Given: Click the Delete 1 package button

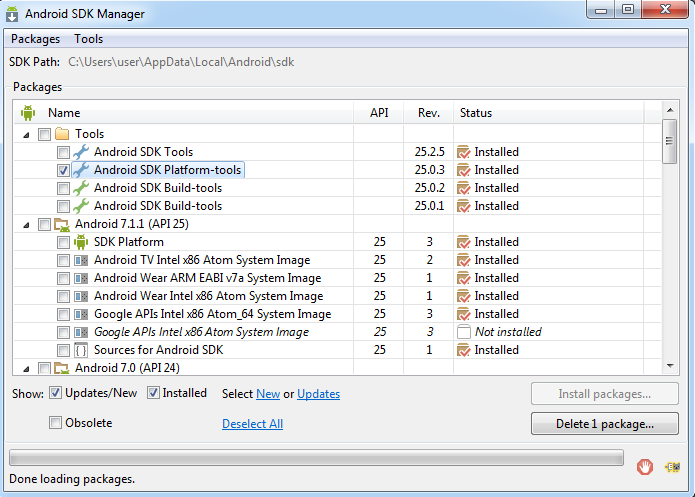Looking at the screenshot, I should pyautogui.click(x=605, y=424).
